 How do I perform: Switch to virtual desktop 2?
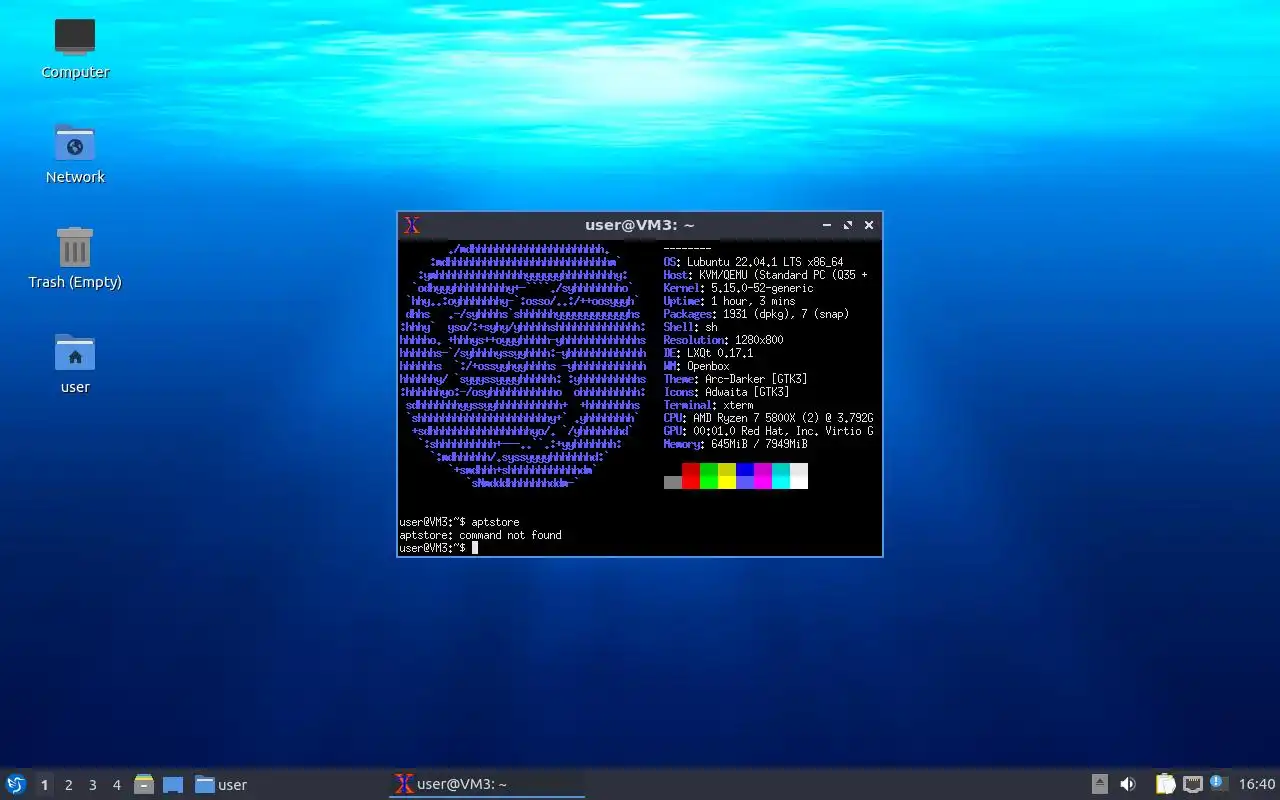68,785
